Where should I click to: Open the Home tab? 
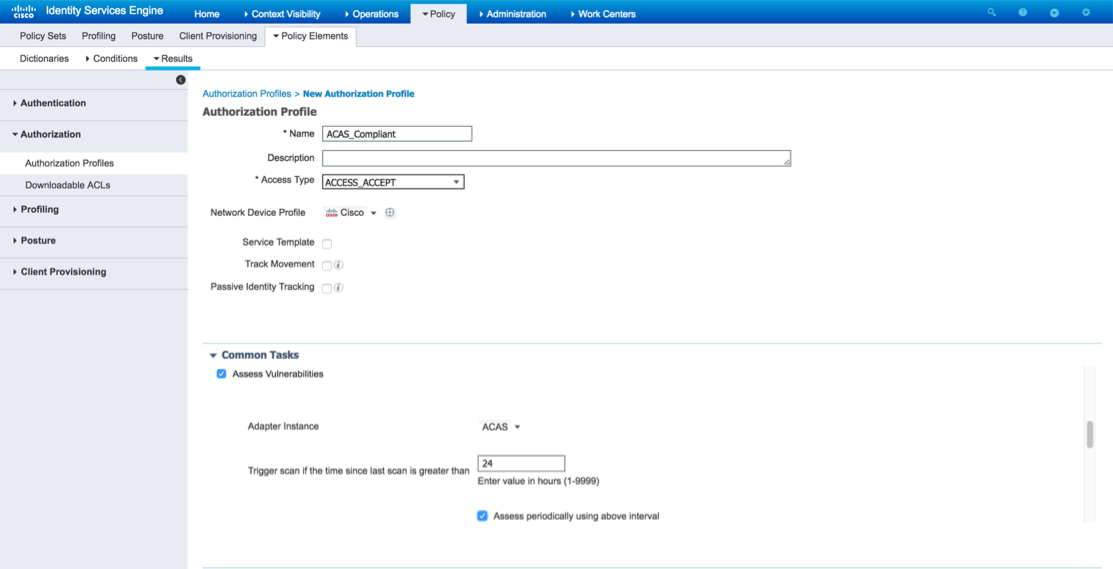(207, 13)
